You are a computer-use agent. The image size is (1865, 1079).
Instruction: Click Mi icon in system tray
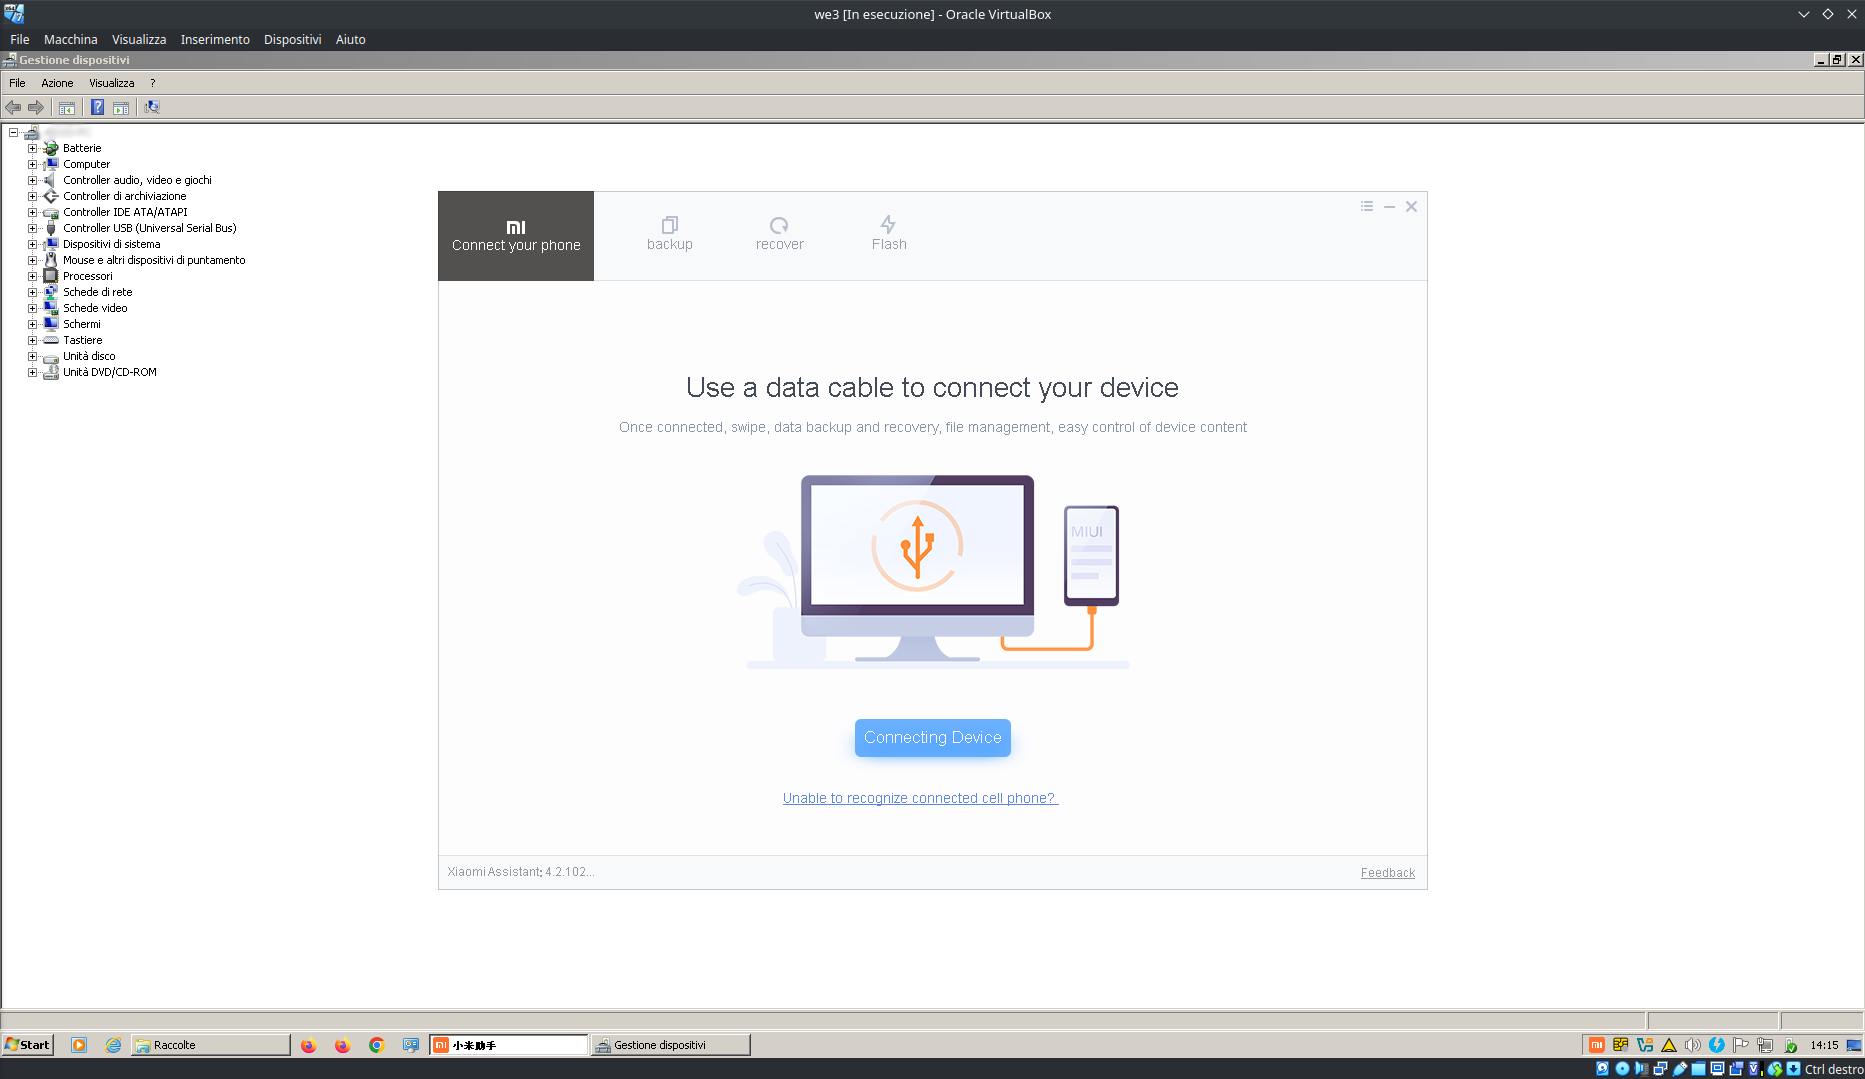[1597, 1045]
